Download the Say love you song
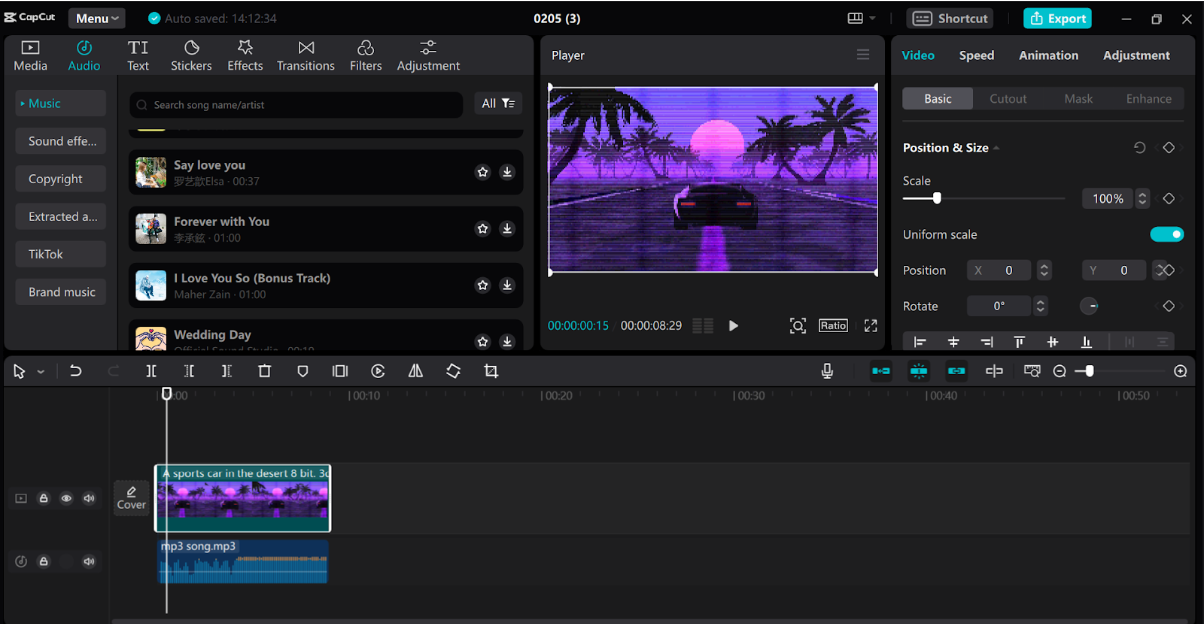This screenshot has width=1204, height=624. pos(507,172)
